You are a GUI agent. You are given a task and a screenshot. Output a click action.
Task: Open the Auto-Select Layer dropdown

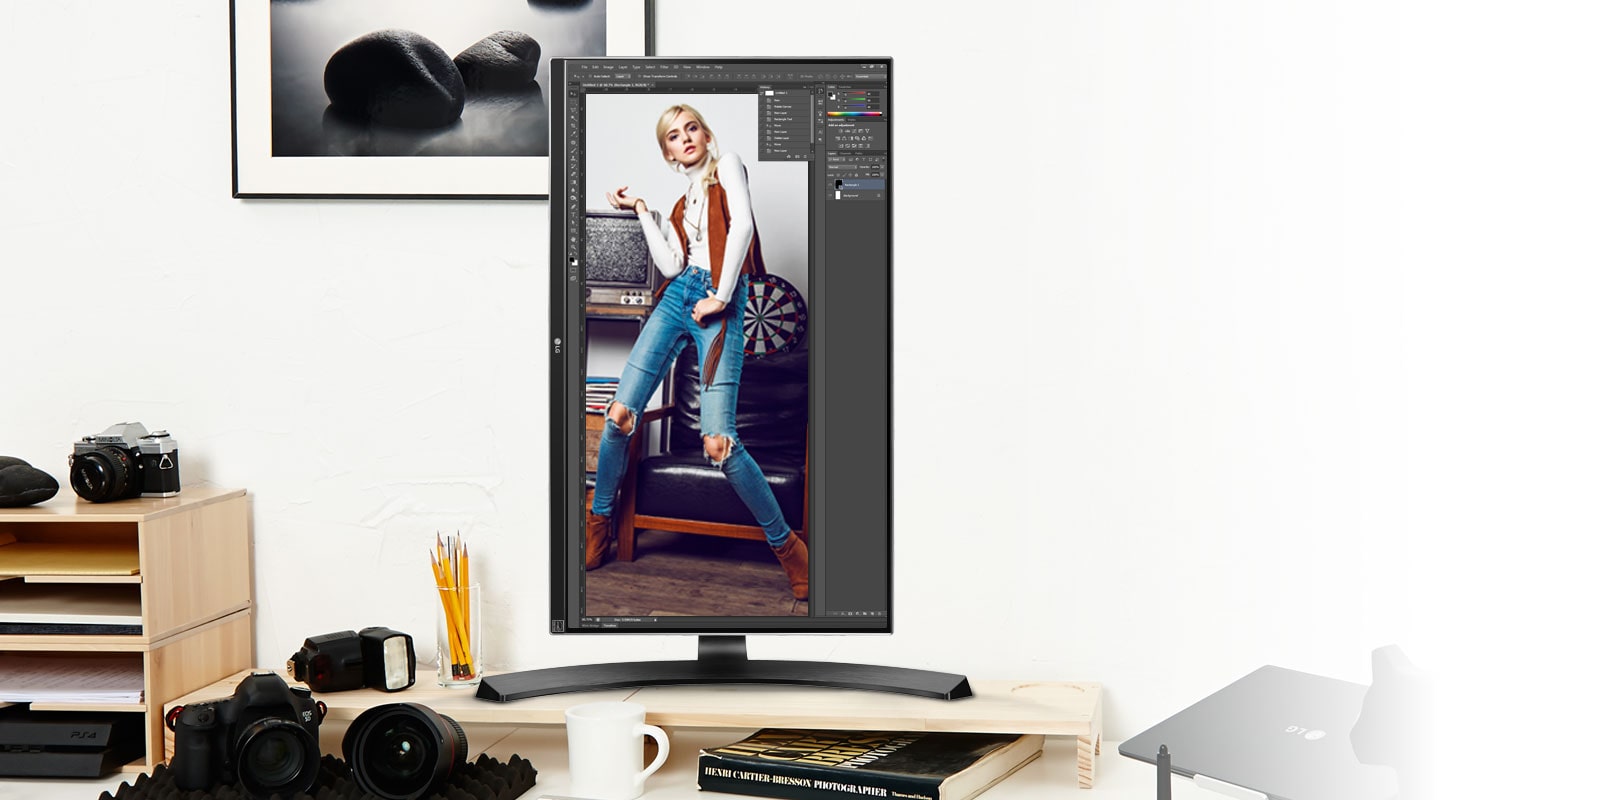click(x=621, y=76)
